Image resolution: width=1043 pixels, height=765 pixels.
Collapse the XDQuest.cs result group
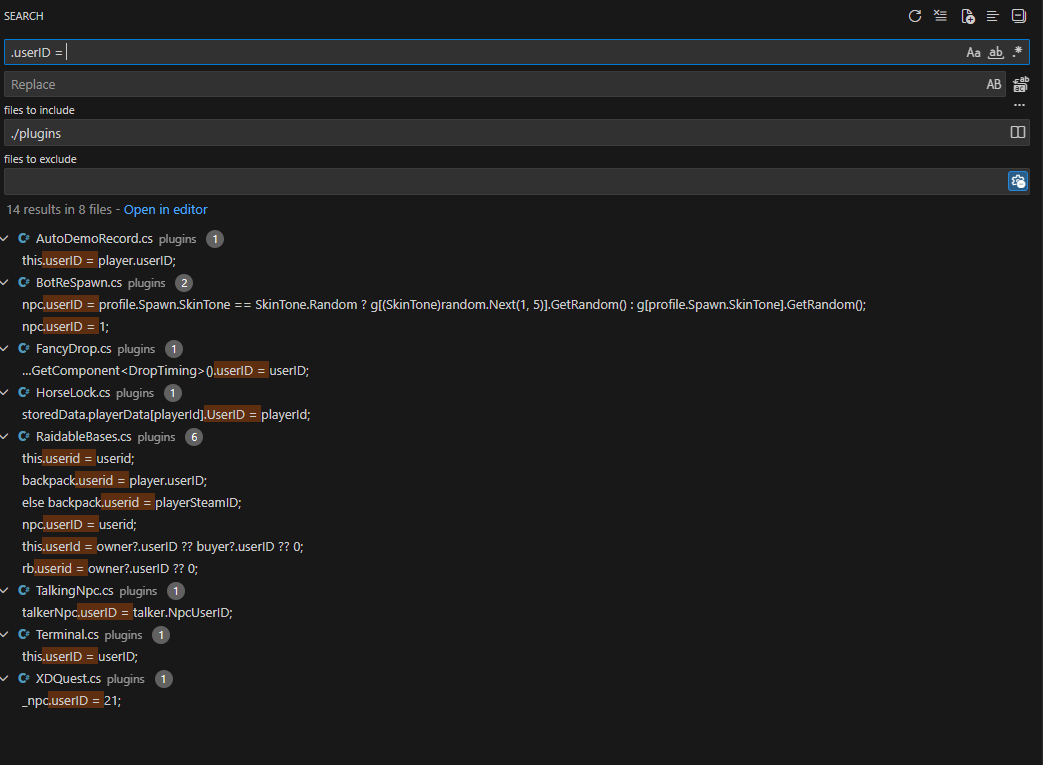pos(7,679)
